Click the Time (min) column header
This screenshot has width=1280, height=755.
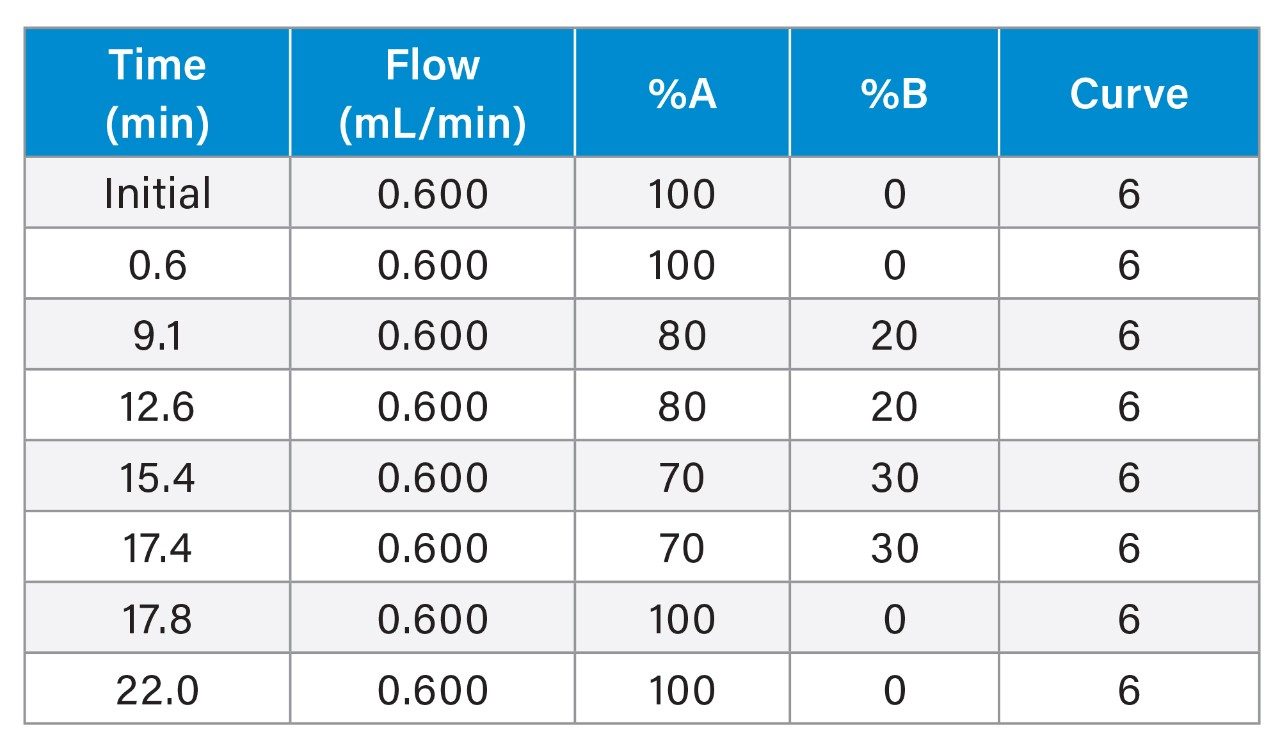(157, 93)
